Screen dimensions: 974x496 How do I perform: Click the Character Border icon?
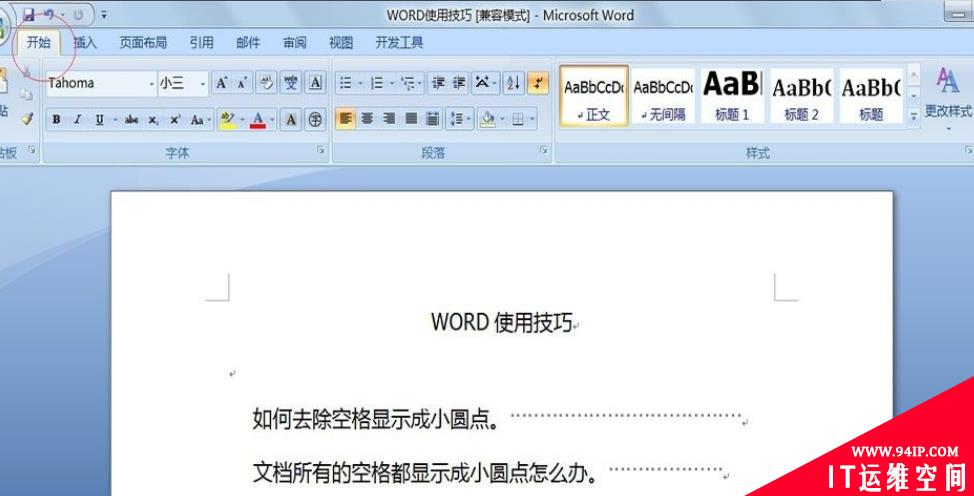pyautogui.click(x=316, y=83)
